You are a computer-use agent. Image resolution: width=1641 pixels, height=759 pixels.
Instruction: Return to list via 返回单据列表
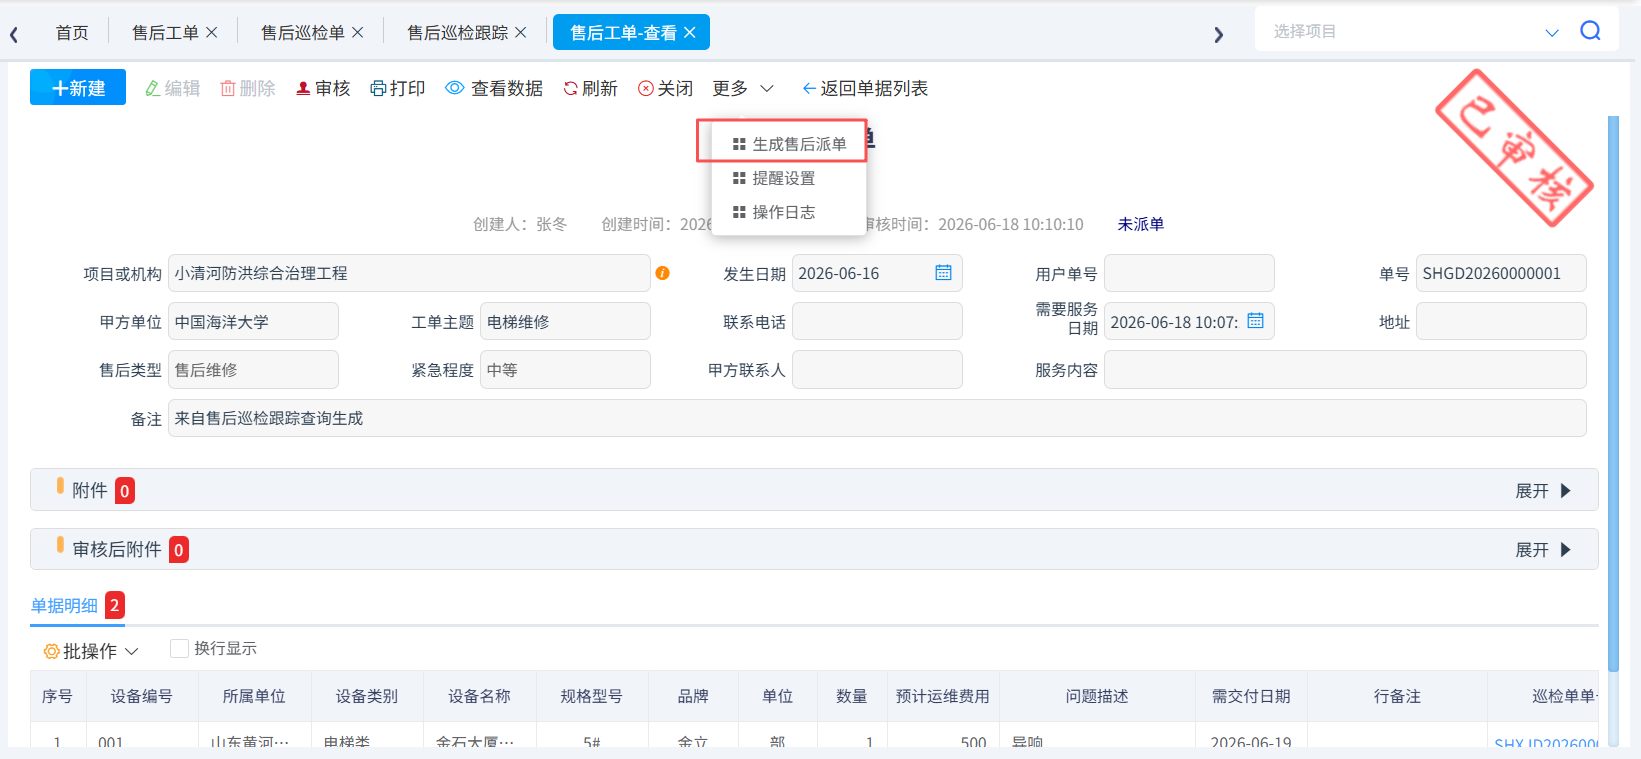click(x=865, y=89)
